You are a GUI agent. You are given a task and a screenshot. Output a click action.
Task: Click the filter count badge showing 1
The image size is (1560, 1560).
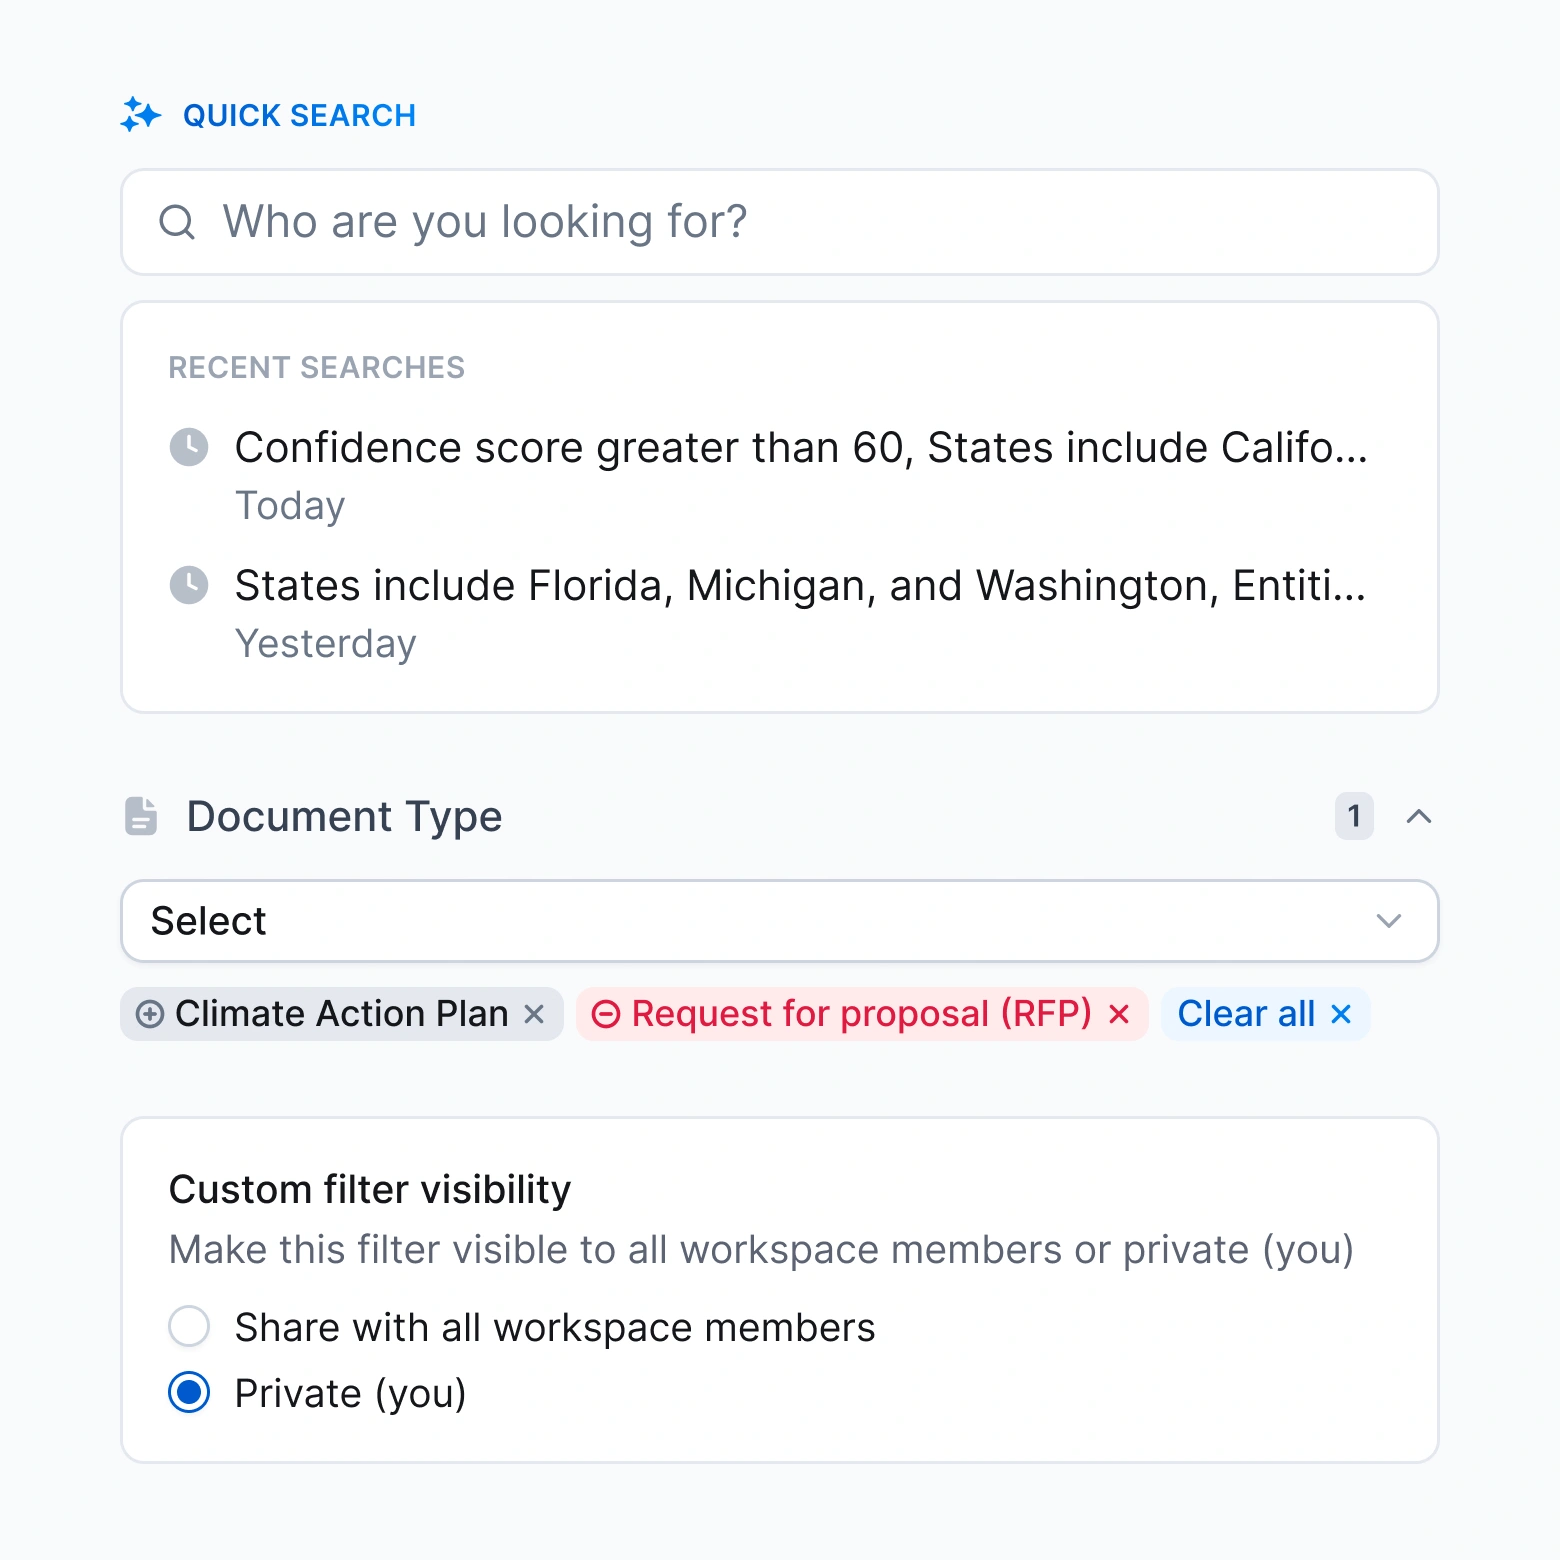pos(1354,817)
